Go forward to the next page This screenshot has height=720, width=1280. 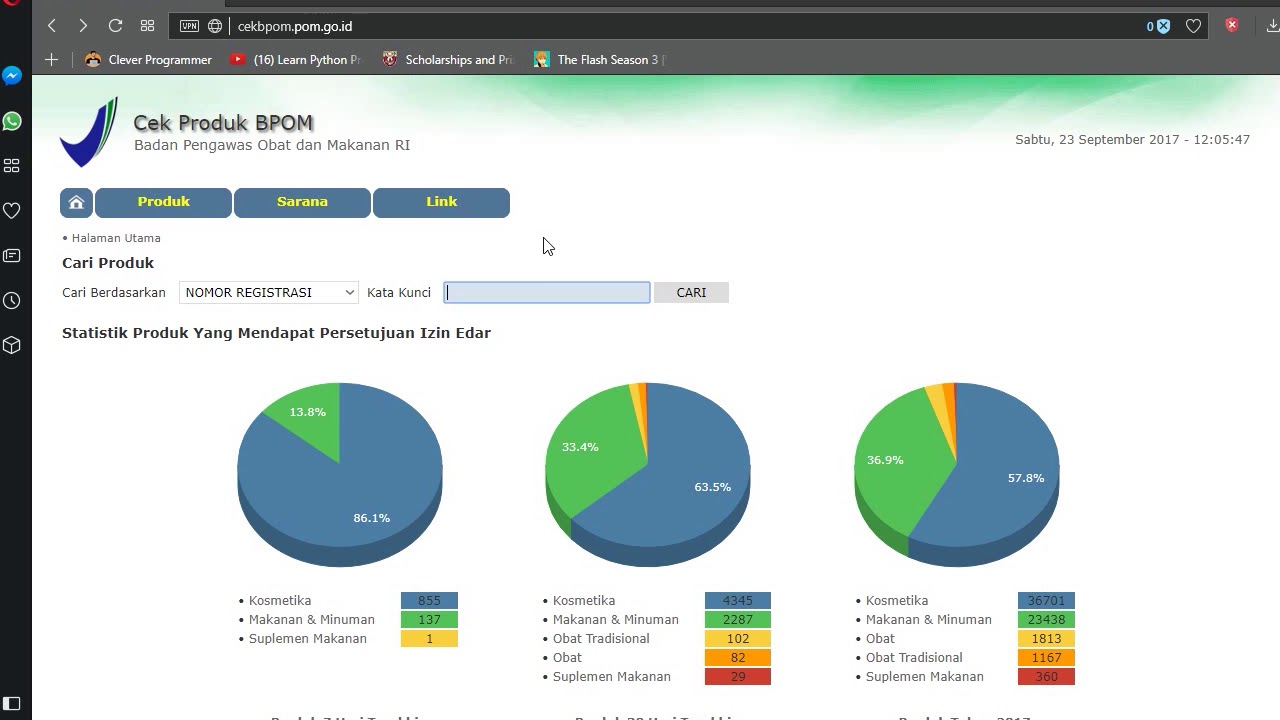83,26
